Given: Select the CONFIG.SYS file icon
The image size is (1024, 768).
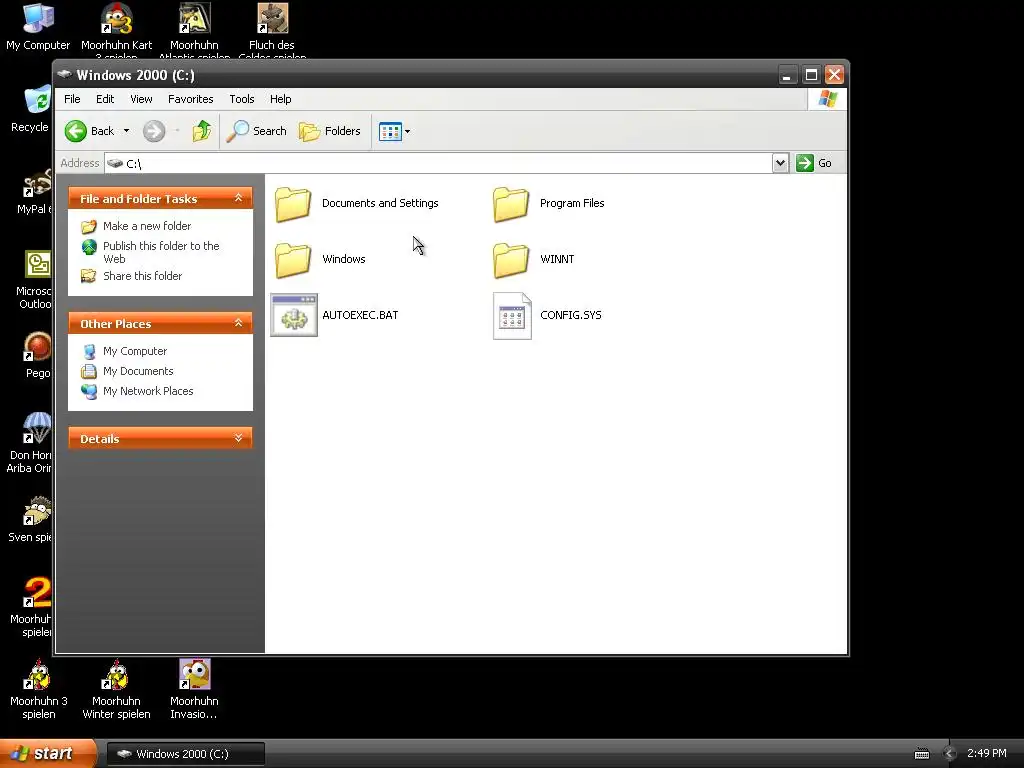Looking at the screenshot, I should (x=512, y=316).
